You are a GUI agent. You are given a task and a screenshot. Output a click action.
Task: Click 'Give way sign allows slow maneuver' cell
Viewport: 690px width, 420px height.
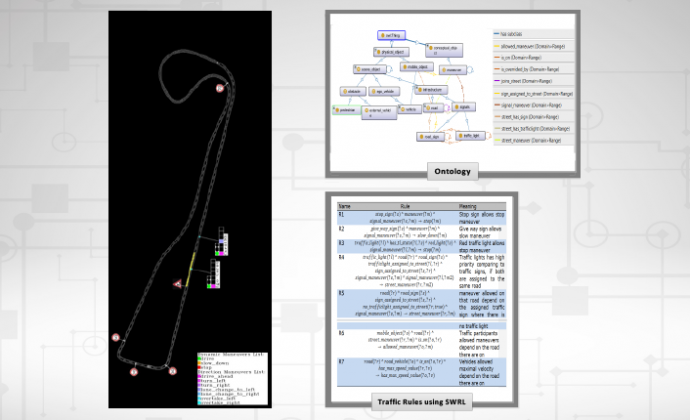(x=481, y=232)
